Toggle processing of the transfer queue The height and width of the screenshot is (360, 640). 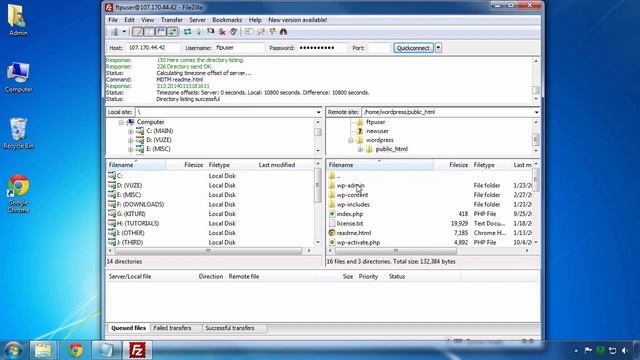(x=199, y=32)
